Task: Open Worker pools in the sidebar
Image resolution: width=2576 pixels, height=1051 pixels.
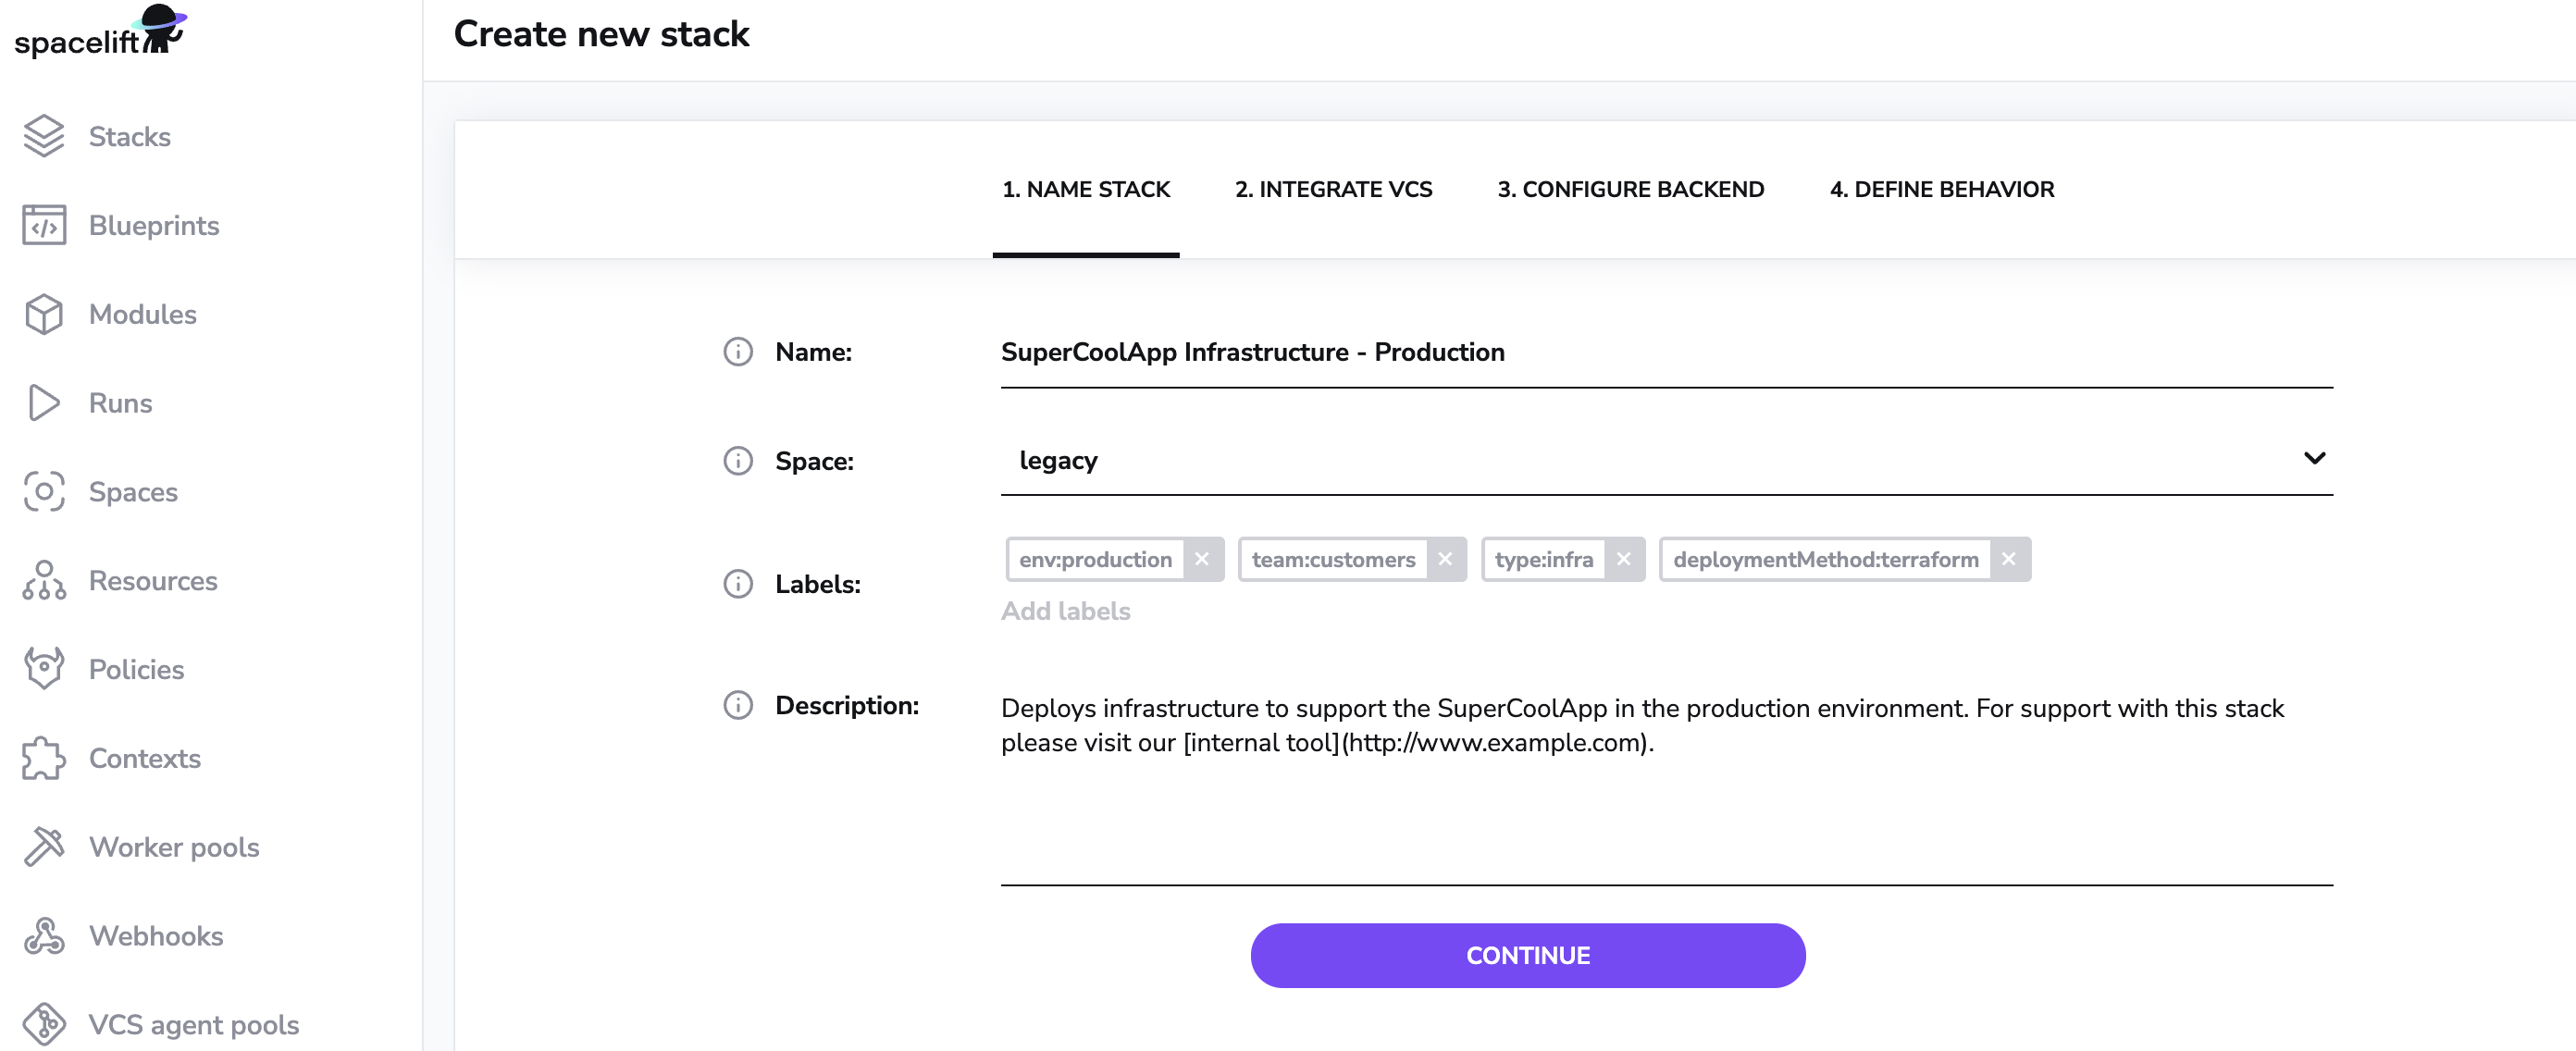Action: tap(174, 847)
